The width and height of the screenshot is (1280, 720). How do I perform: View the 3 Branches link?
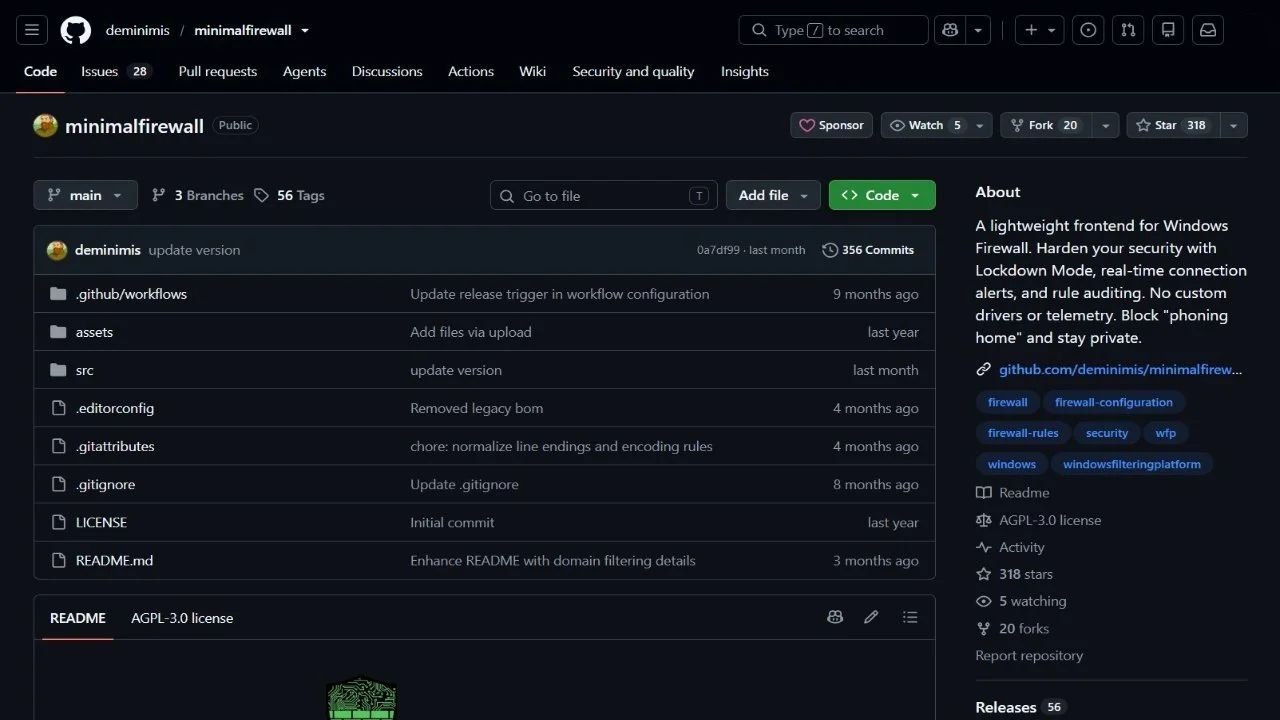[x=198, y=195]
